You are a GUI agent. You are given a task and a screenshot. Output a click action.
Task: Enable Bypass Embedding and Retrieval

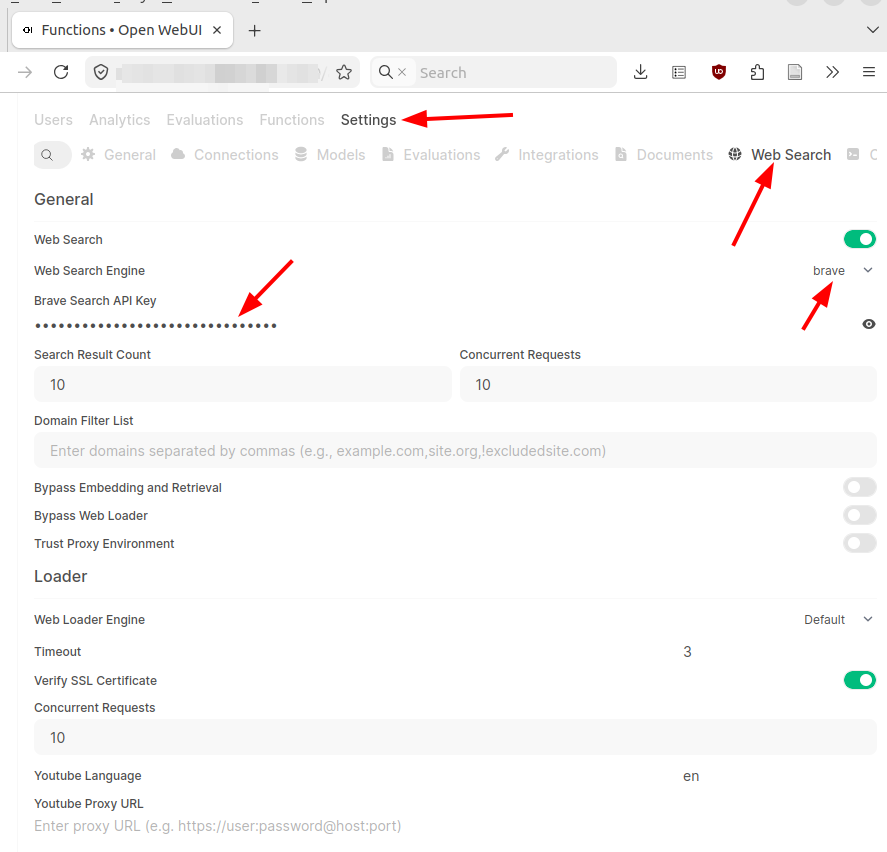pos(859,488)
